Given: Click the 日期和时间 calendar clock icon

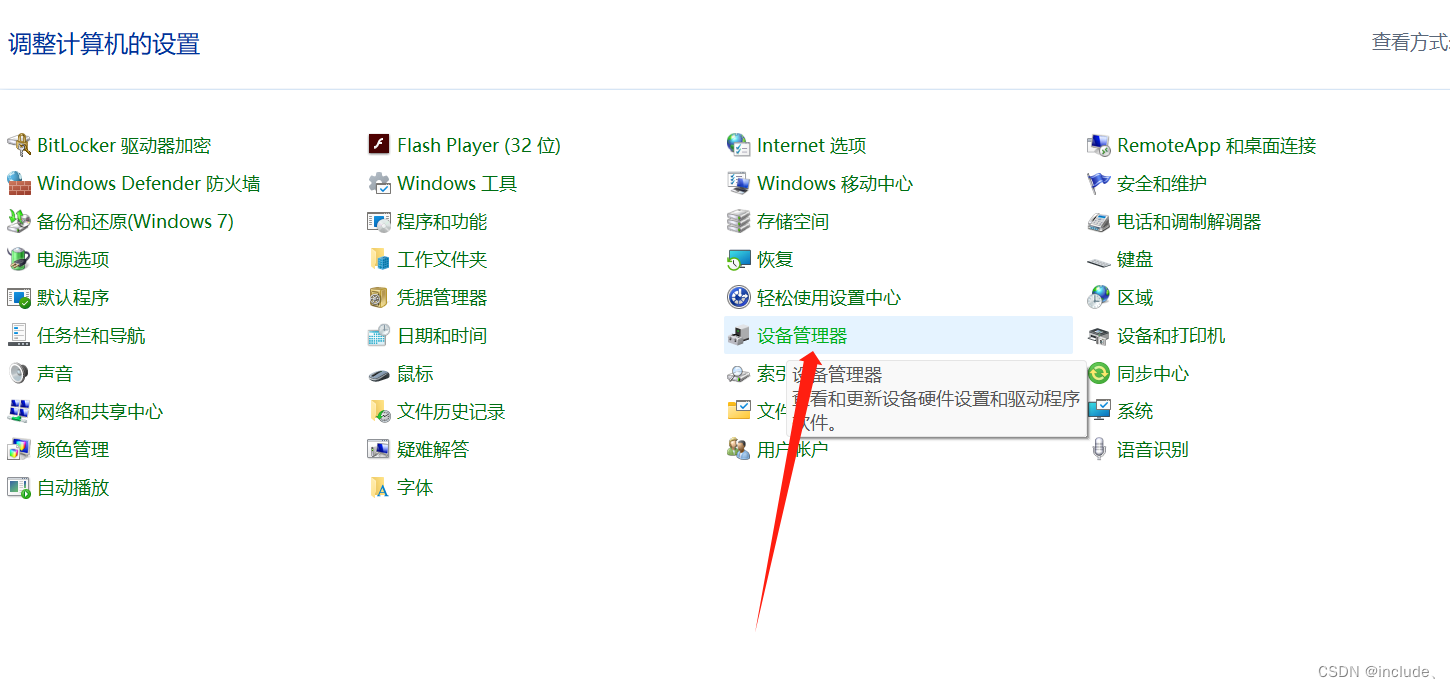Looking at the screenshot, I should pos(379,335).
